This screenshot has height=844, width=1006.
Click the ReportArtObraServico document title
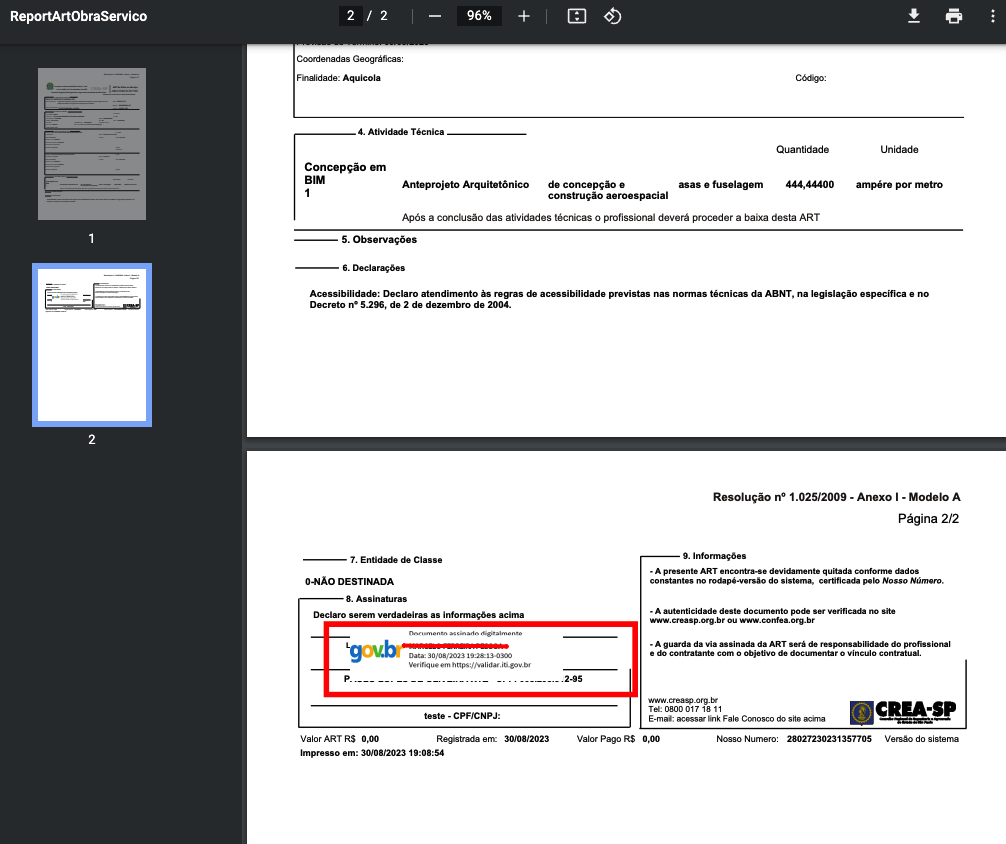[78, 16]
